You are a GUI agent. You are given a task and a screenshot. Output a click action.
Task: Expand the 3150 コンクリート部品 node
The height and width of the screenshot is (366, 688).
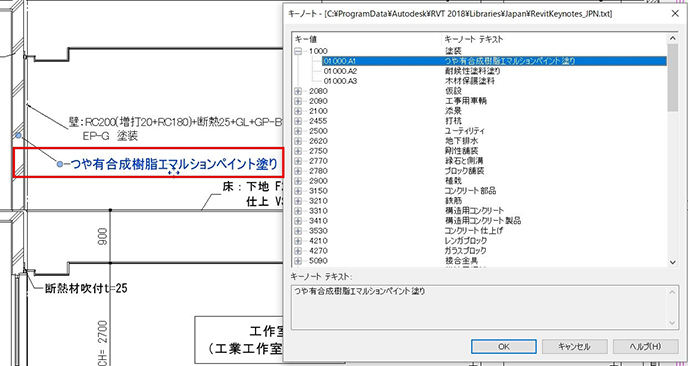click(x=298, y=191)
